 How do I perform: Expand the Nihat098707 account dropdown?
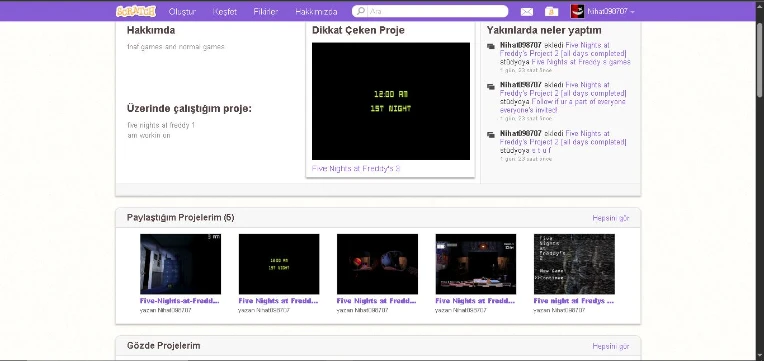[x=611, y=11]
